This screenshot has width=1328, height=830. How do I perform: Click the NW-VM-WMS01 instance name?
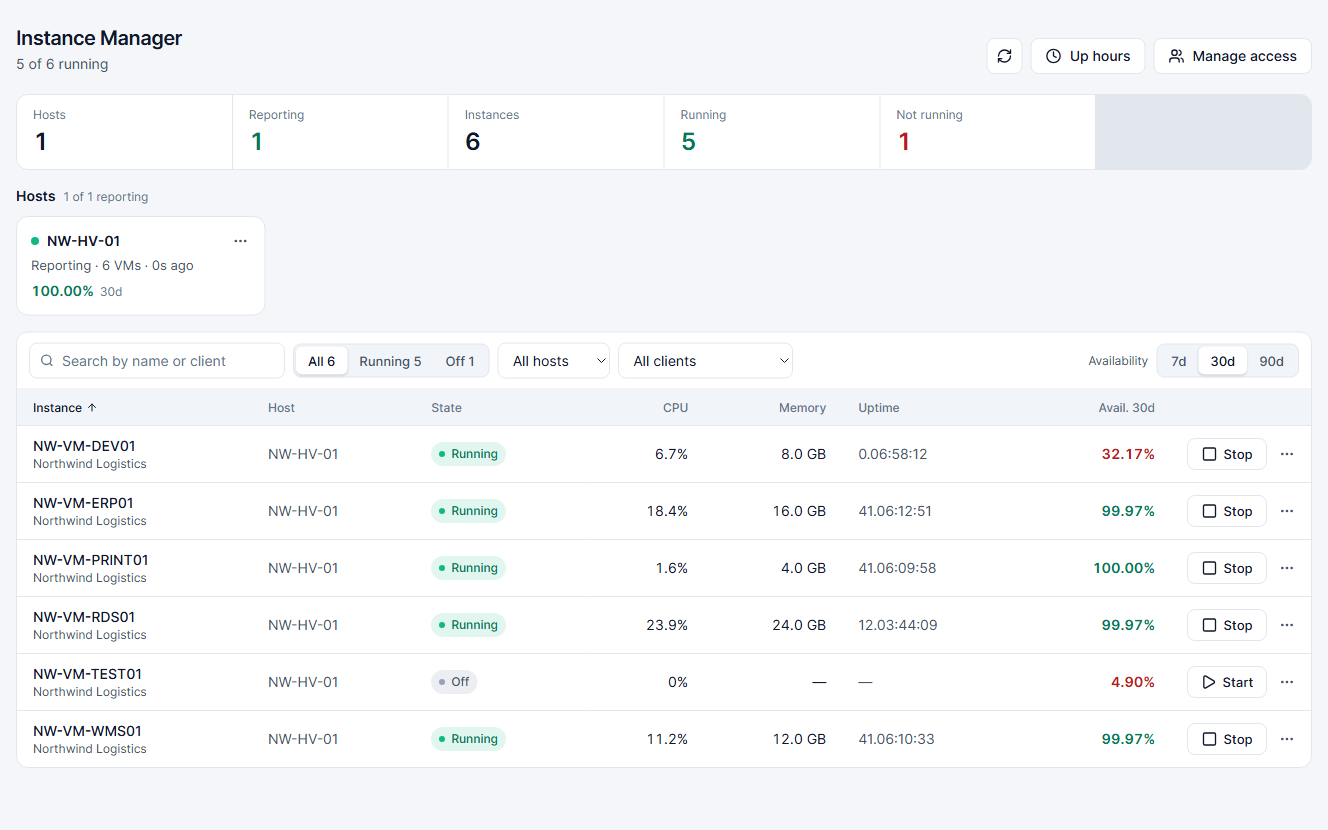[x=88, y=731]
